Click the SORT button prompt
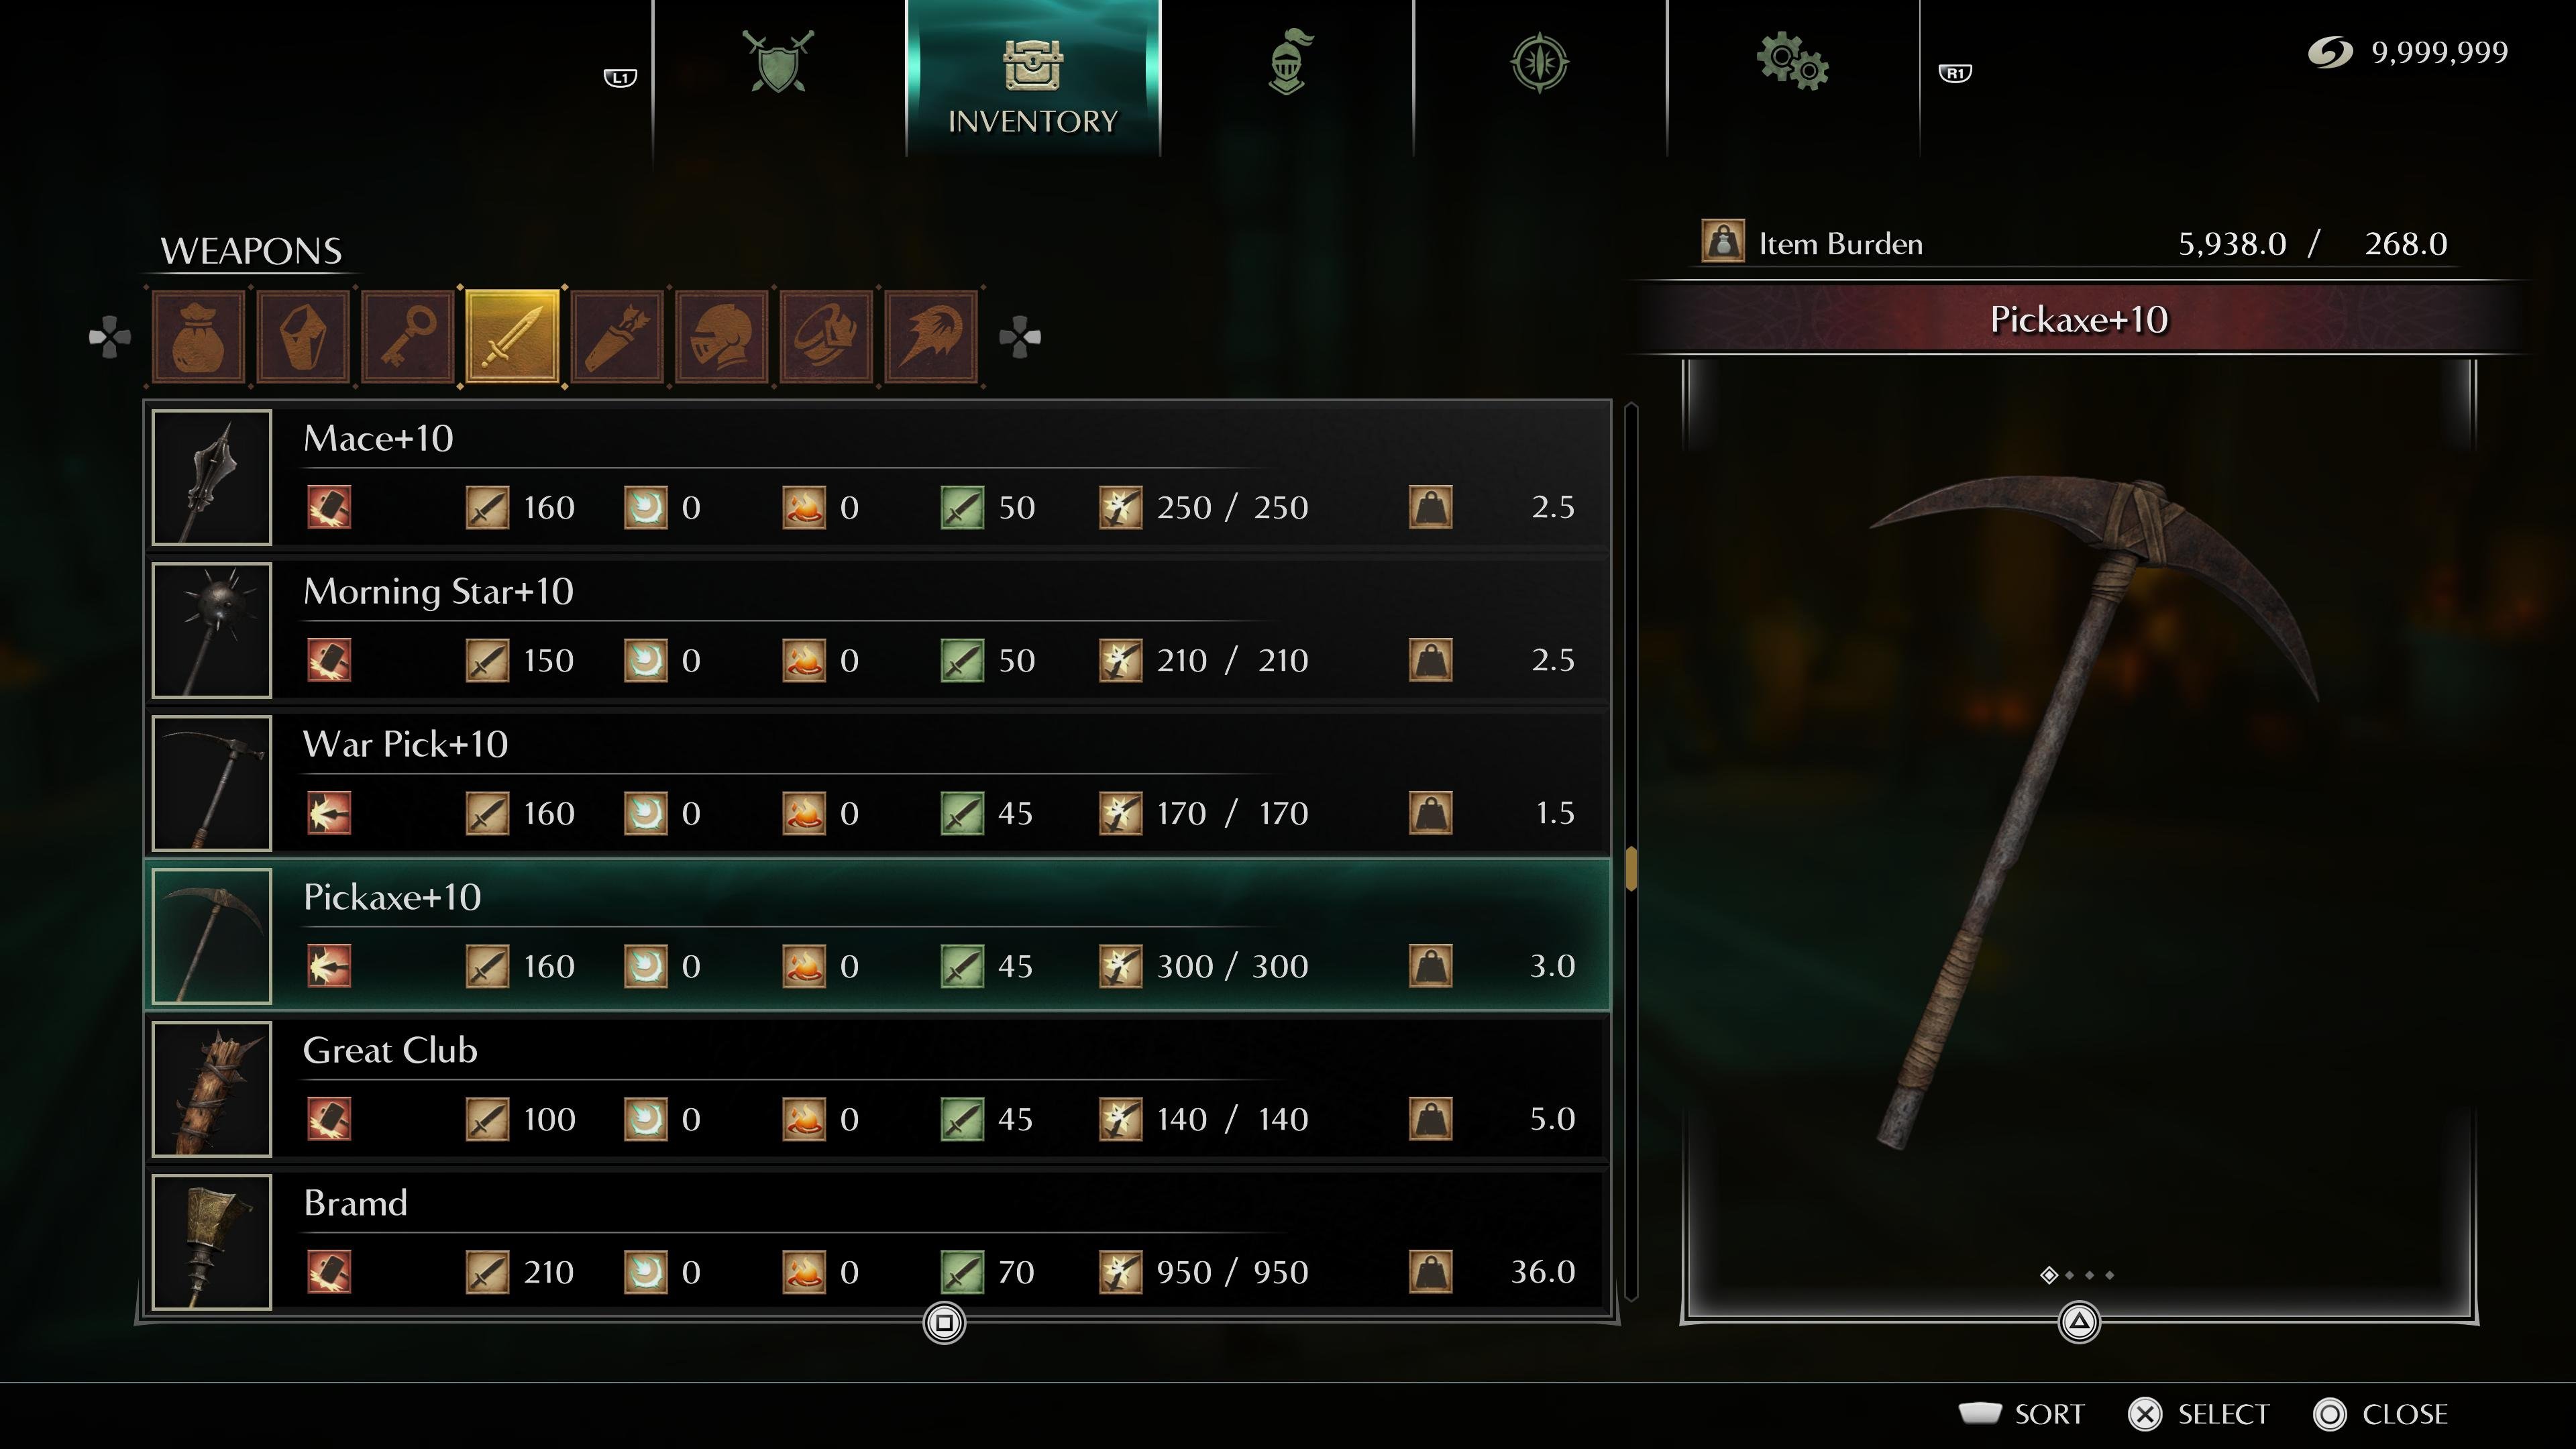 [2022, 1414]
